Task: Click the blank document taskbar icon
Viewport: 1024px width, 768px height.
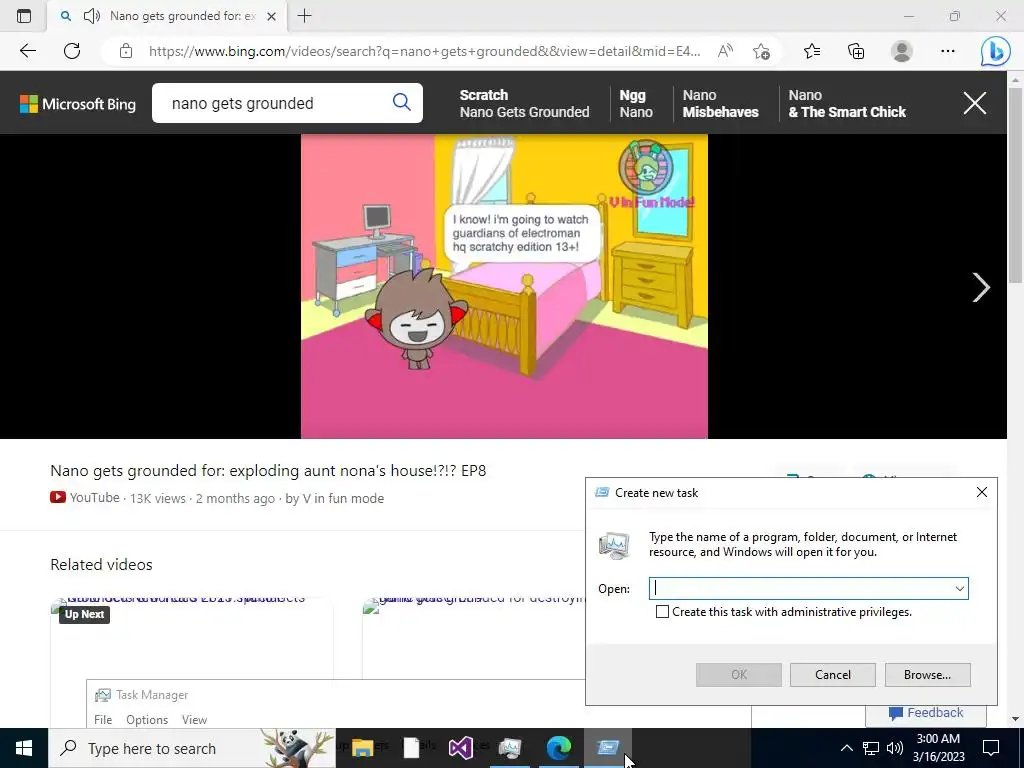Action: (411, 748)
